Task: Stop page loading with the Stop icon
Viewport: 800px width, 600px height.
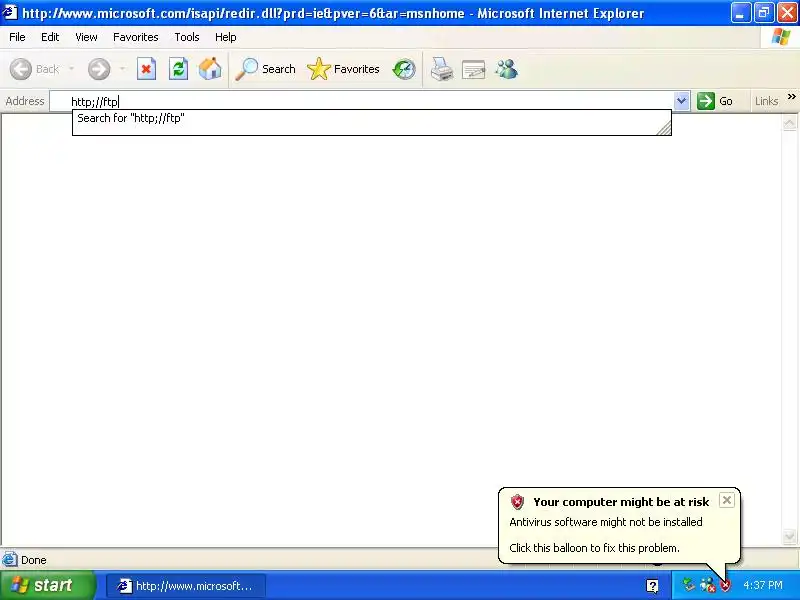Action: click(x=146, y=69)
